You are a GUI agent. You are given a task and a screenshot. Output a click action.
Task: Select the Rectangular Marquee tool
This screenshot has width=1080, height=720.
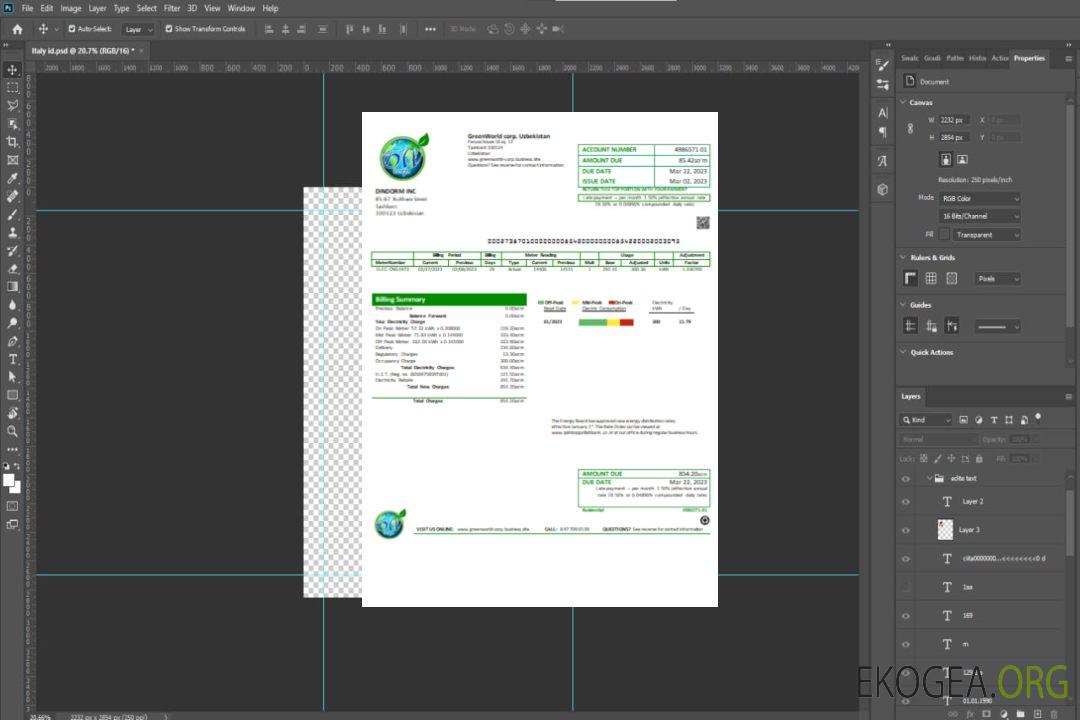click(12, 88)
